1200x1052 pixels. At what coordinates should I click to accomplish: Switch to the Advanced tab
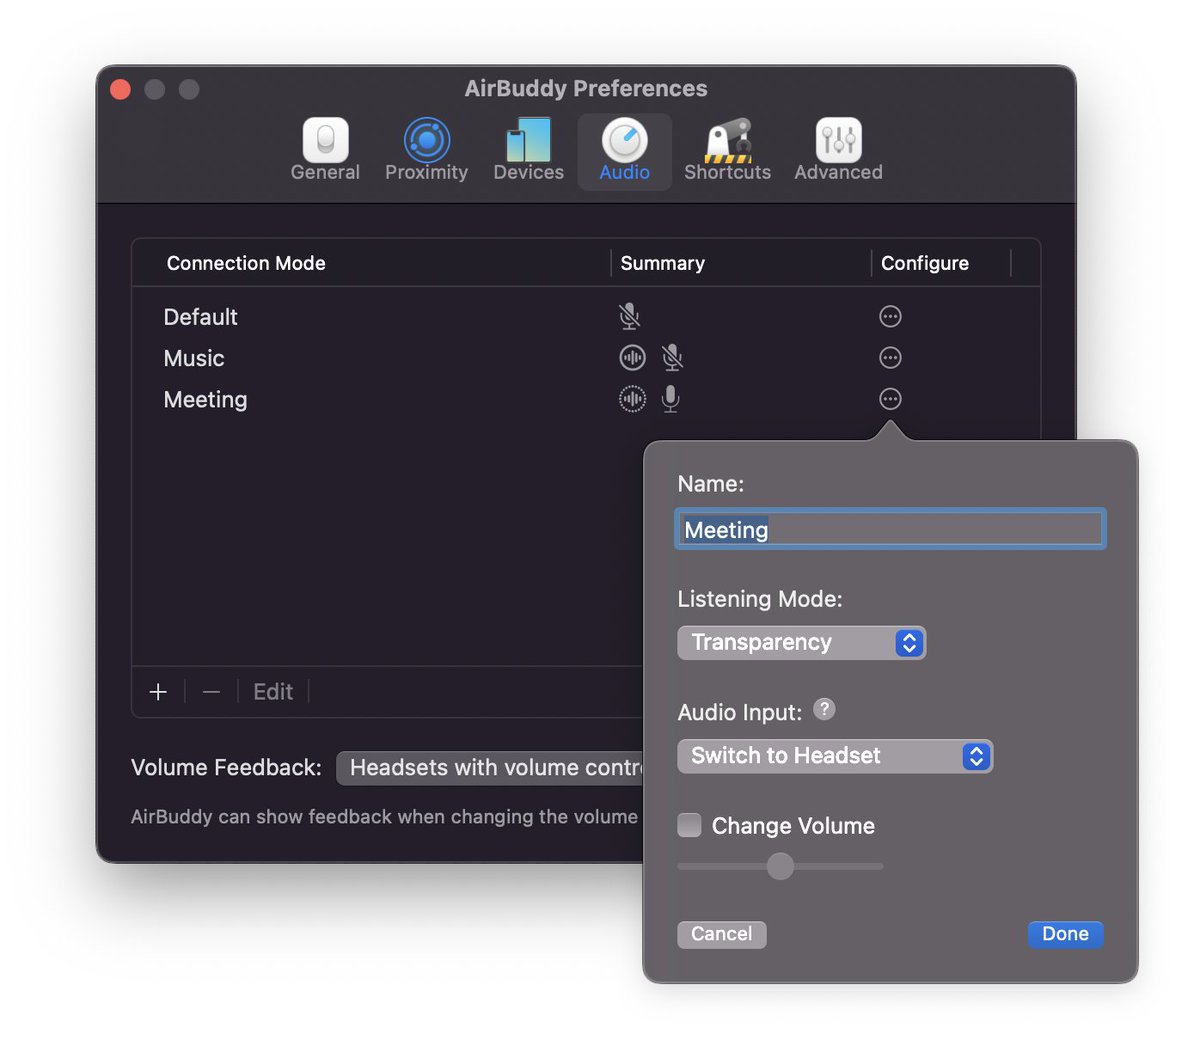click(x=838, y=150)
